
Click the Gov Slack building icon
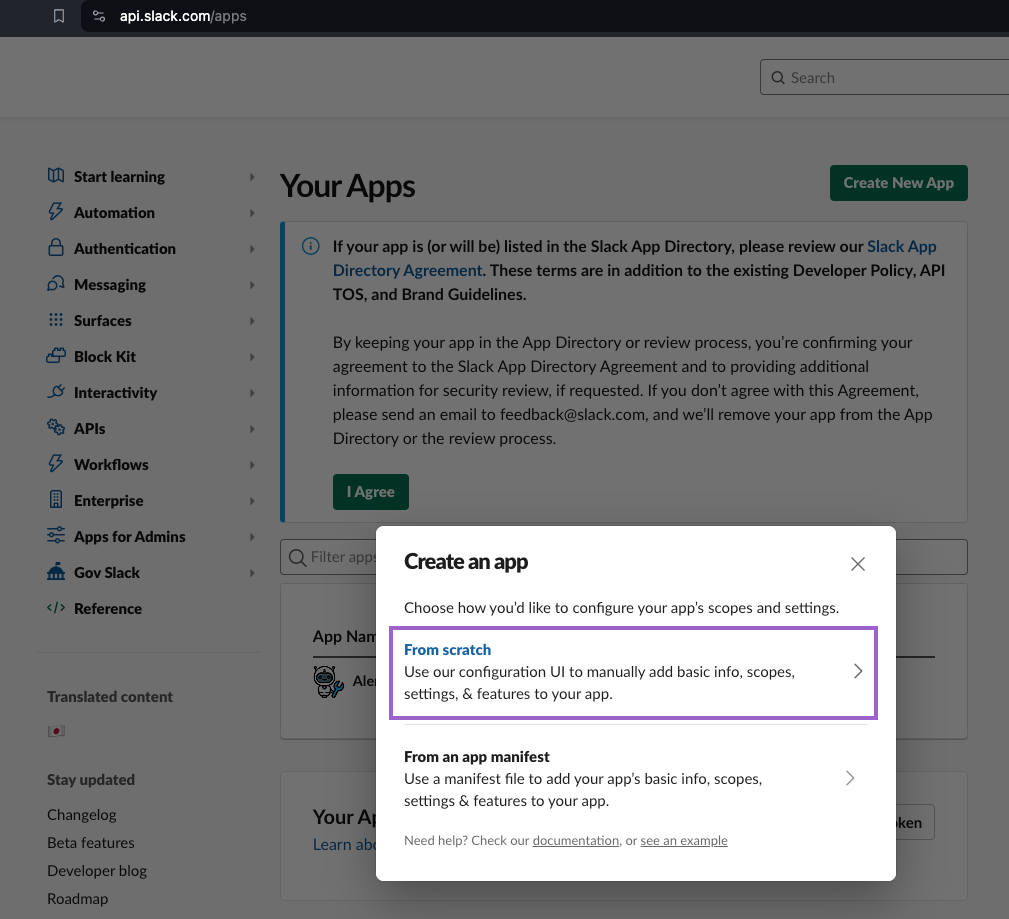point(56,572)
